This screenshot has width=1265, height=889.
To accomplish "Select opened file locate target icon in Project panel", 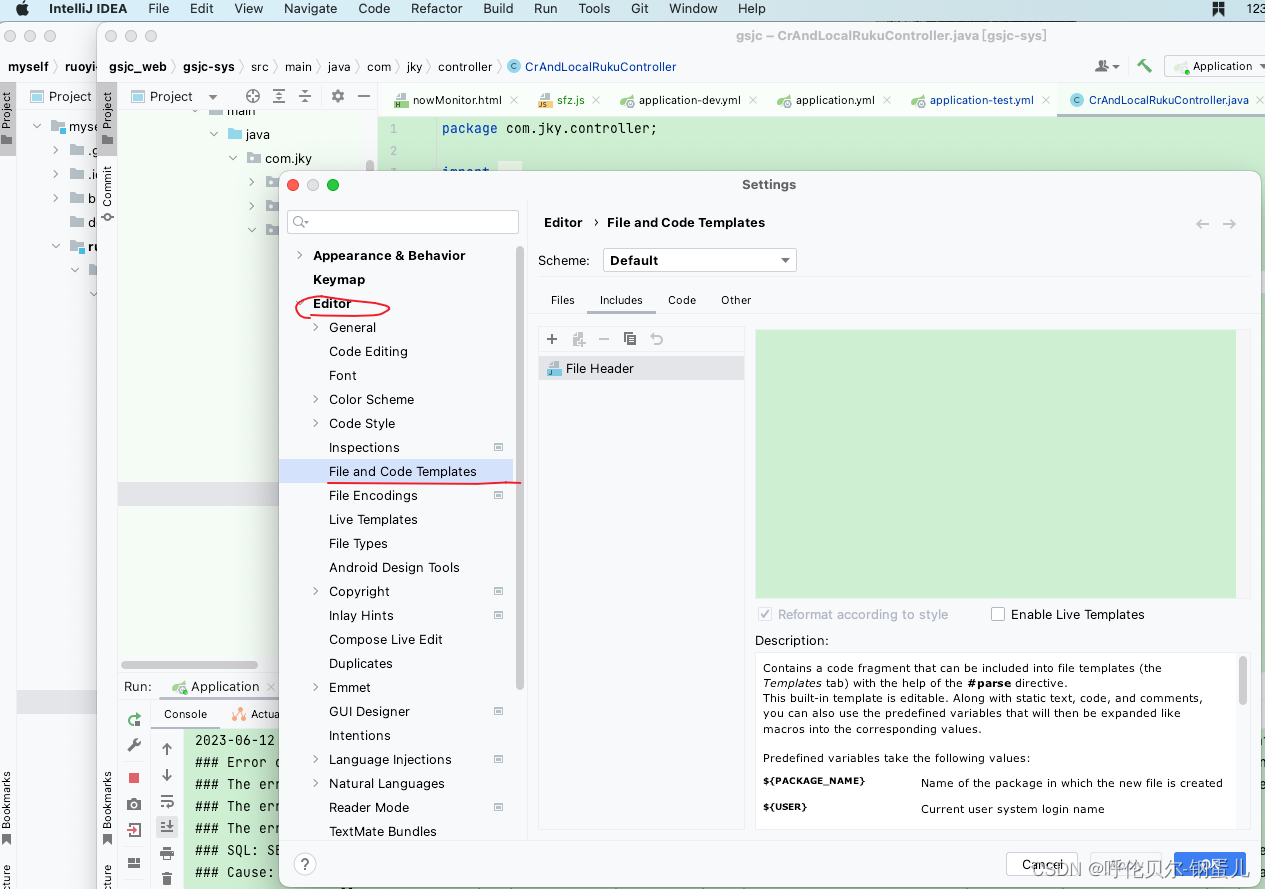I will tap(253, 96).
